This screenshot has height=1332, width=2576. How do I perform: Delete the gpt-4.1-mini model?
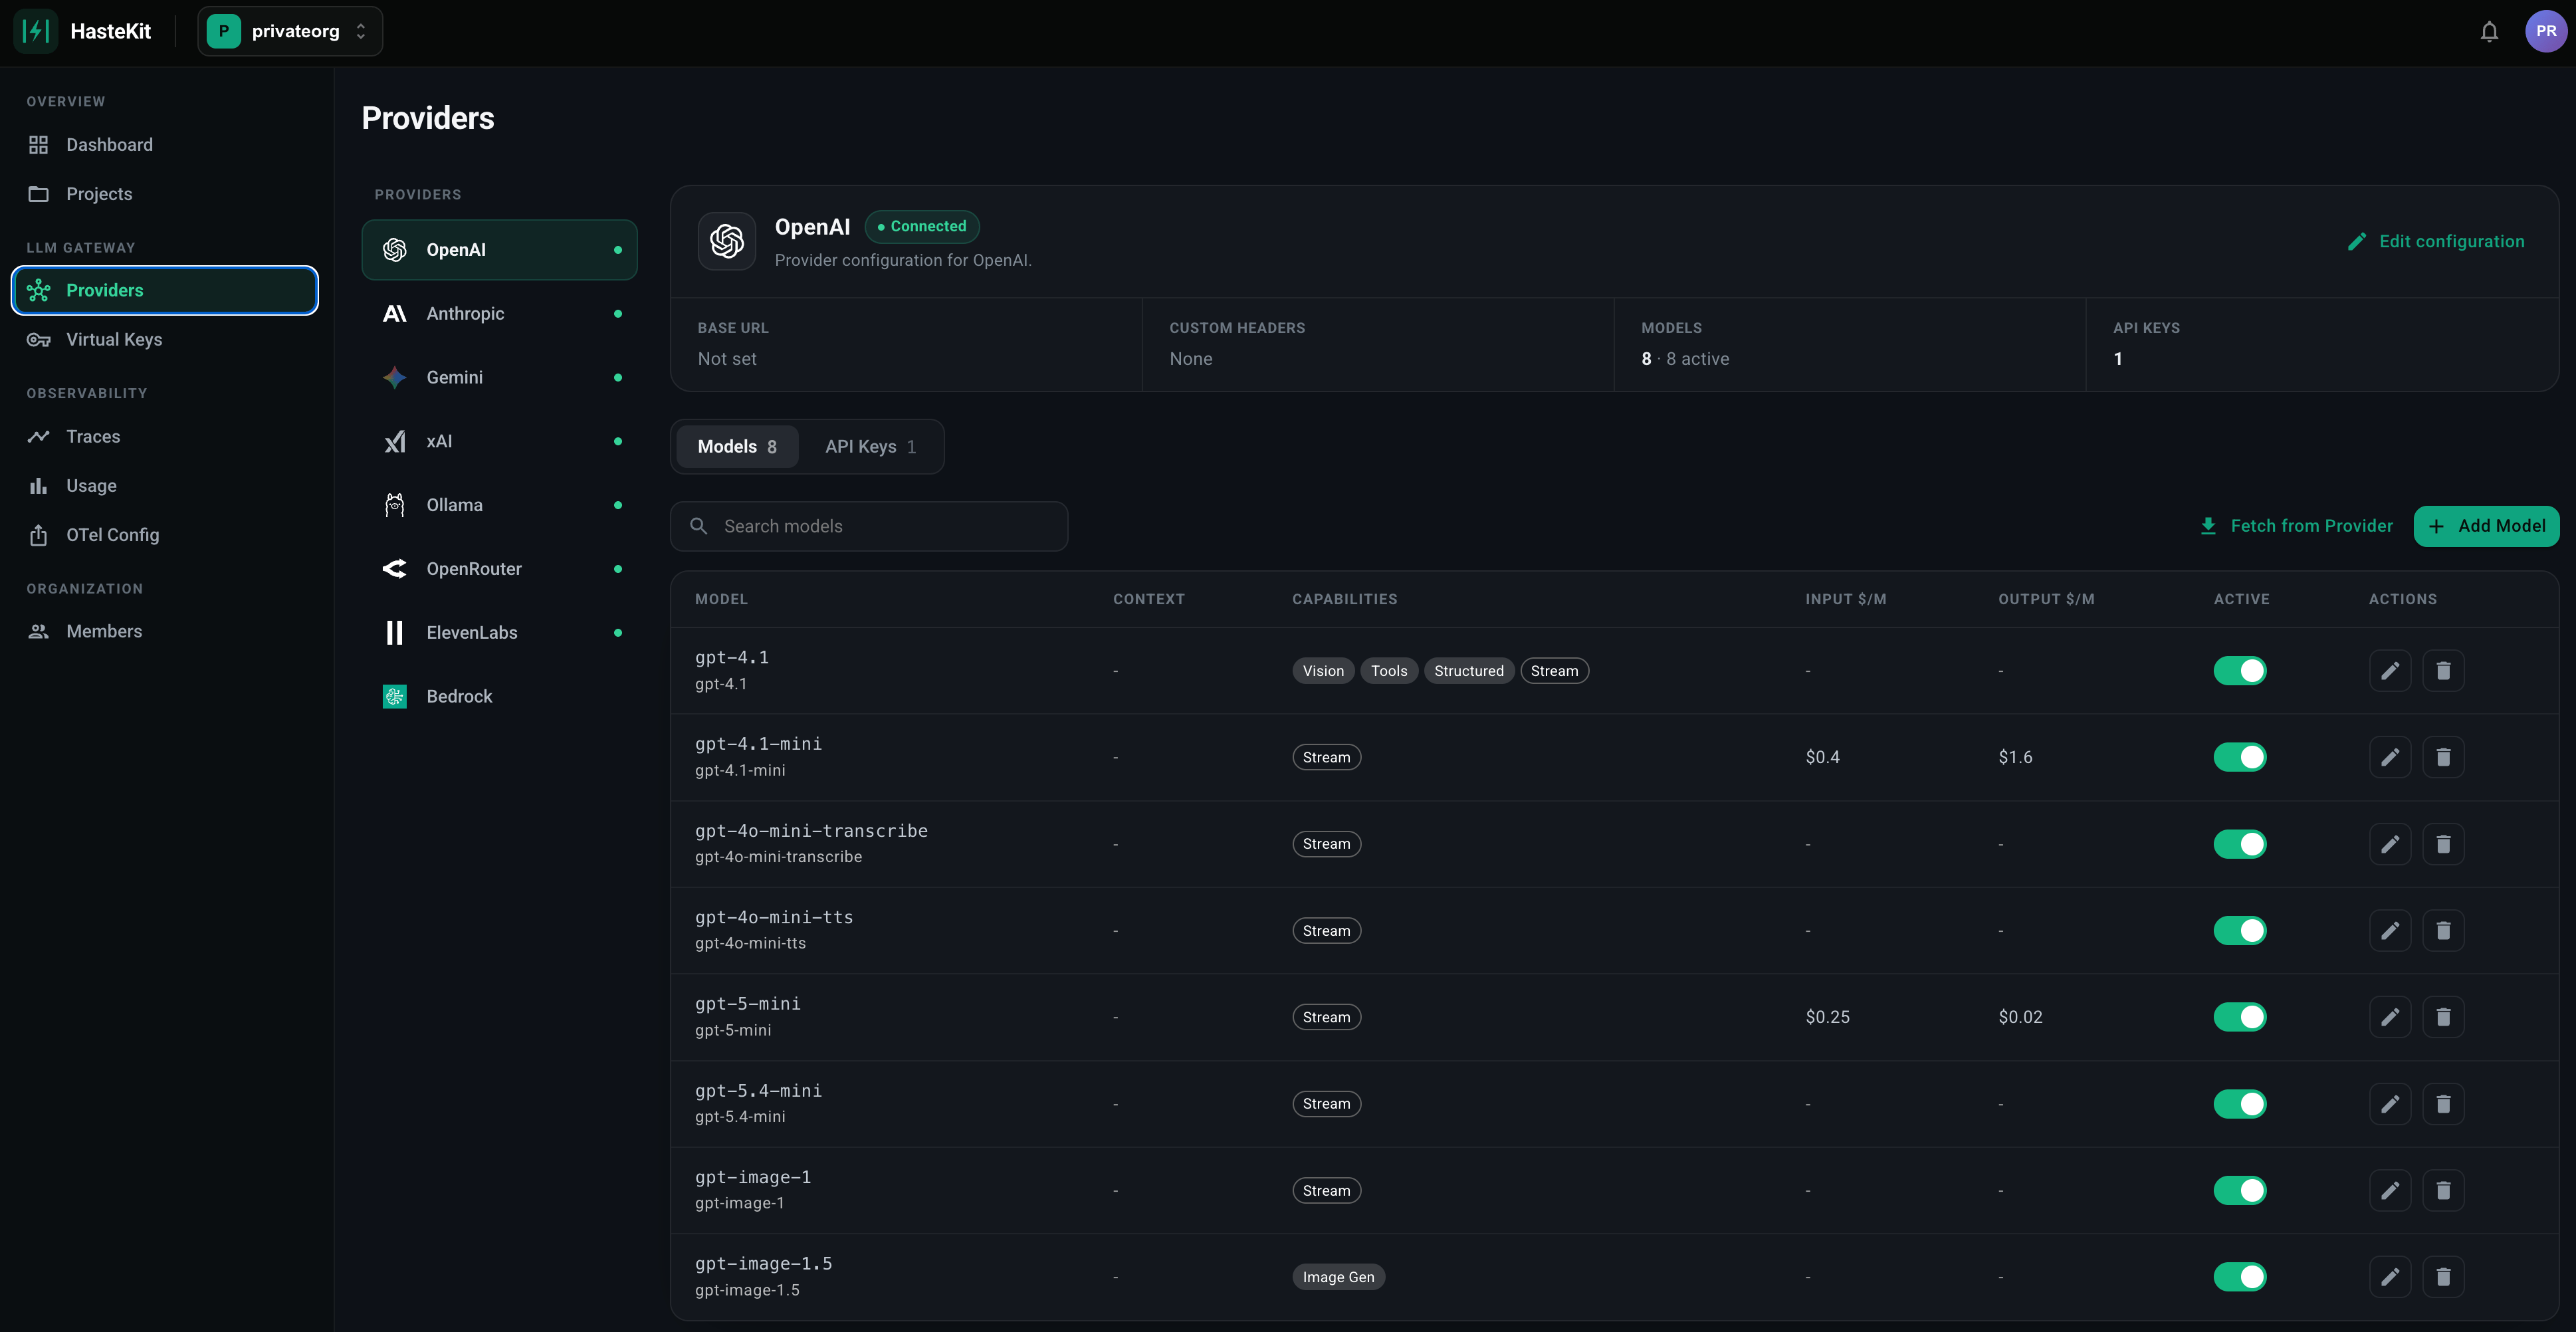click(2443, 757)
